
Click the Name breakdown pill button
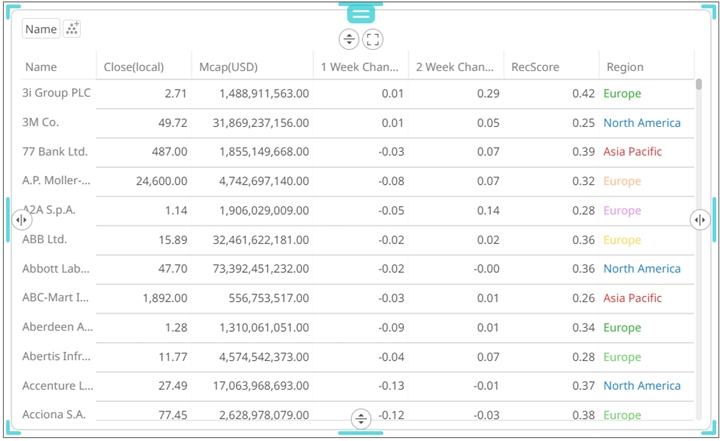[x=41, y=29]
